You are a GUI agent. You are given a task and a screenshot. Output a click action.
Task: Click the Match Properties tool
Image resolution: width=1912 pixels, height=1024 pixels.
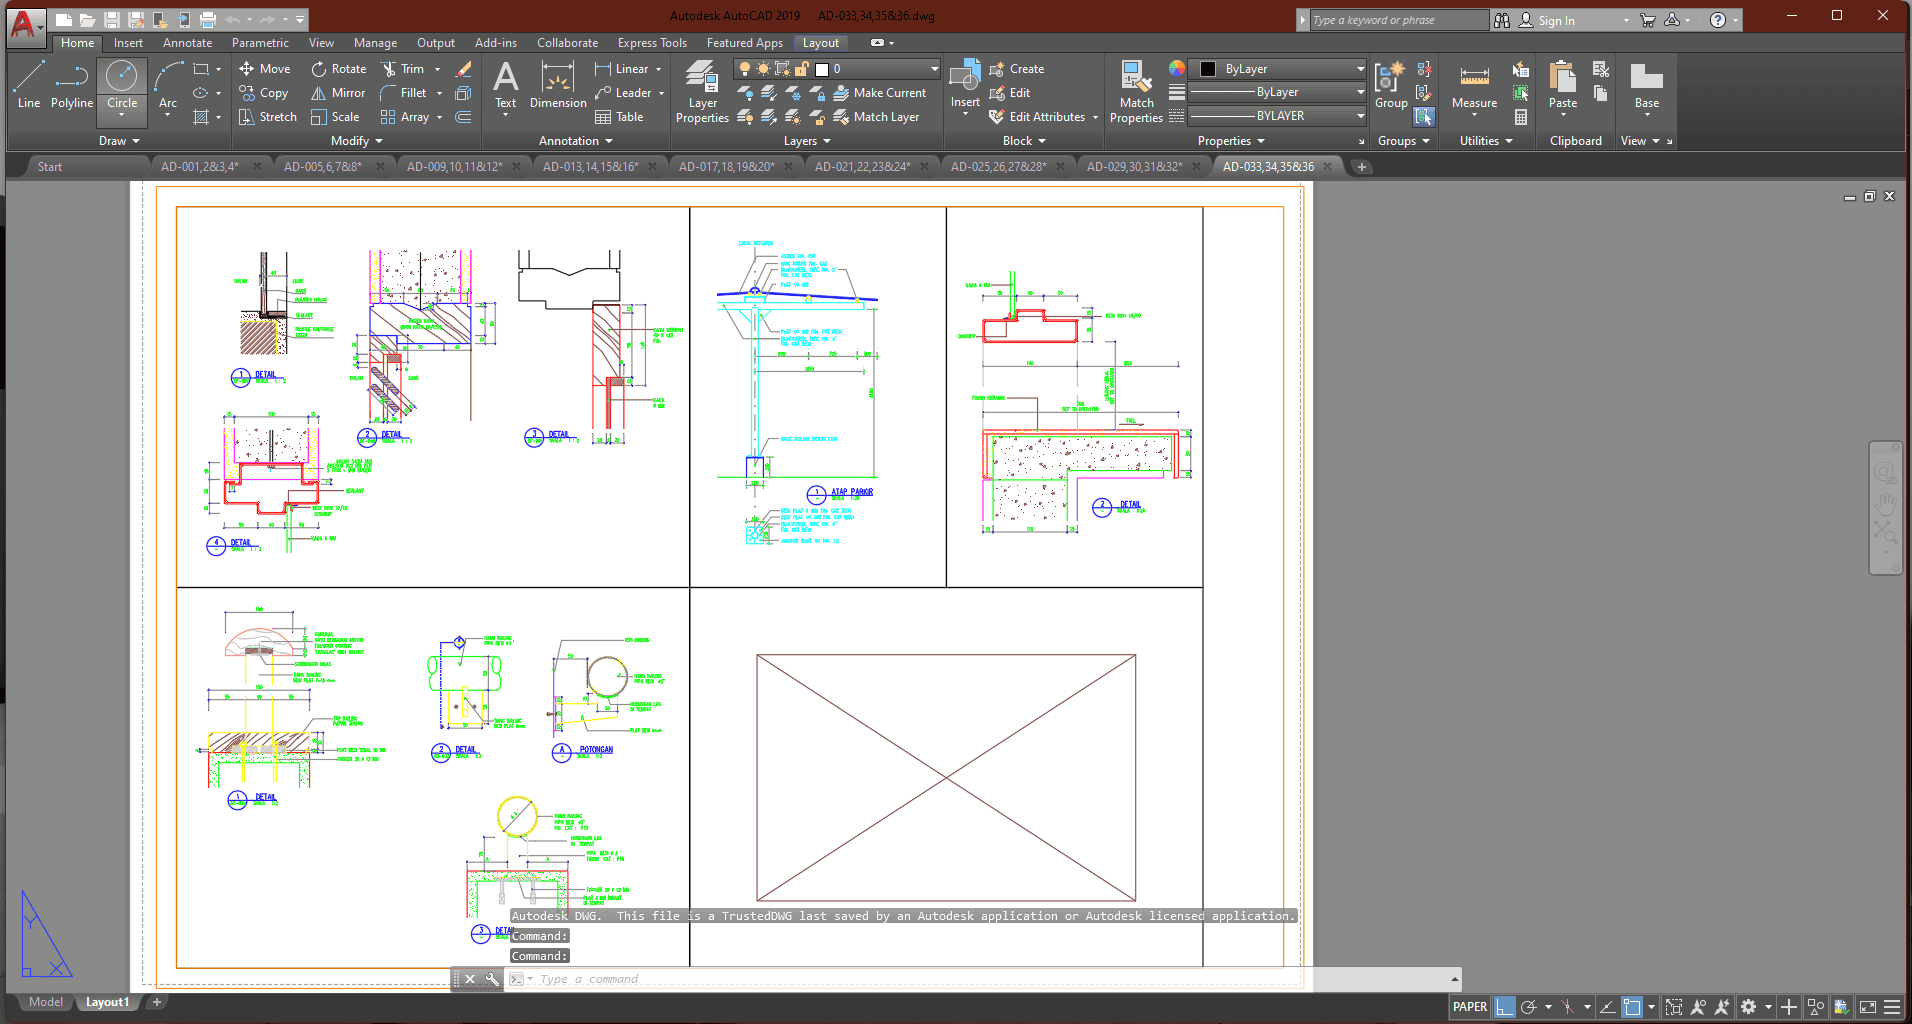(x=1136, y=91)
